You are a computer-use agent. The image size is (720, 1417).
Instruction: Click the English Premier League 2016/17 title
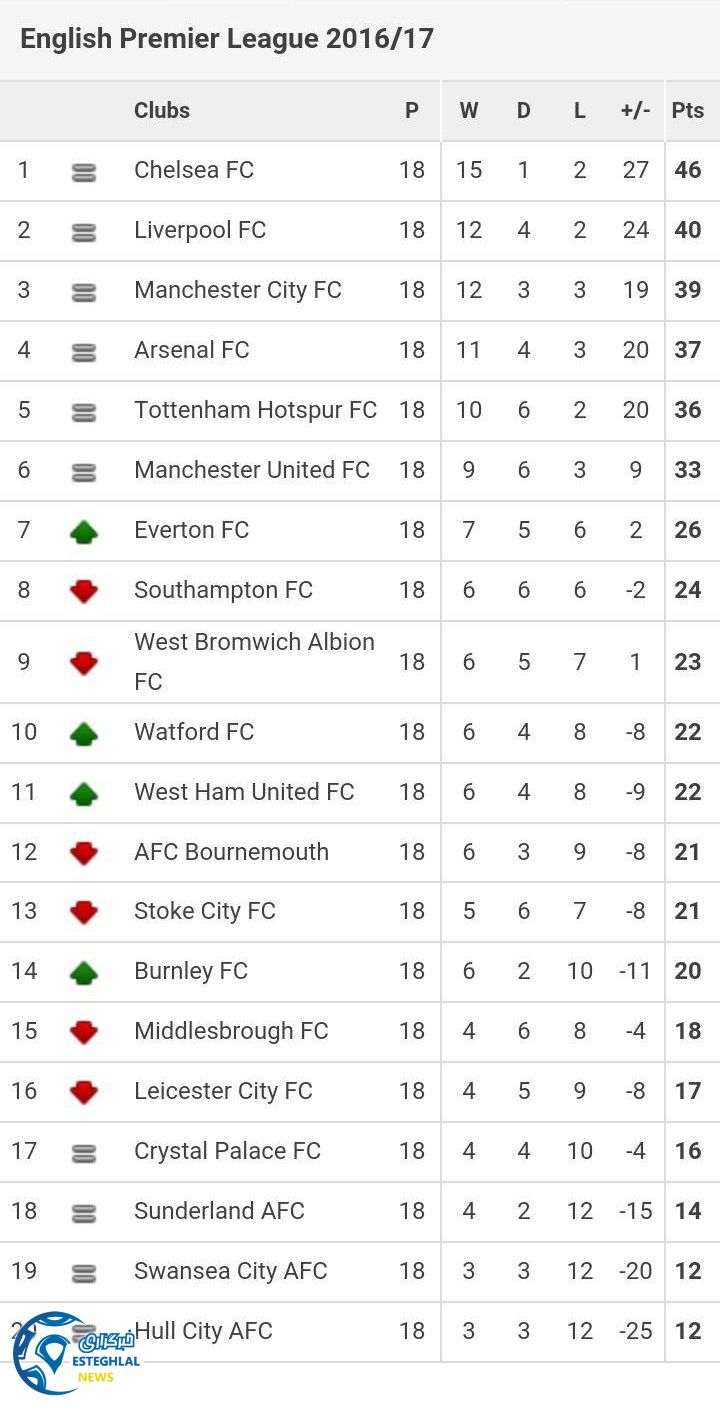point(227,39)
